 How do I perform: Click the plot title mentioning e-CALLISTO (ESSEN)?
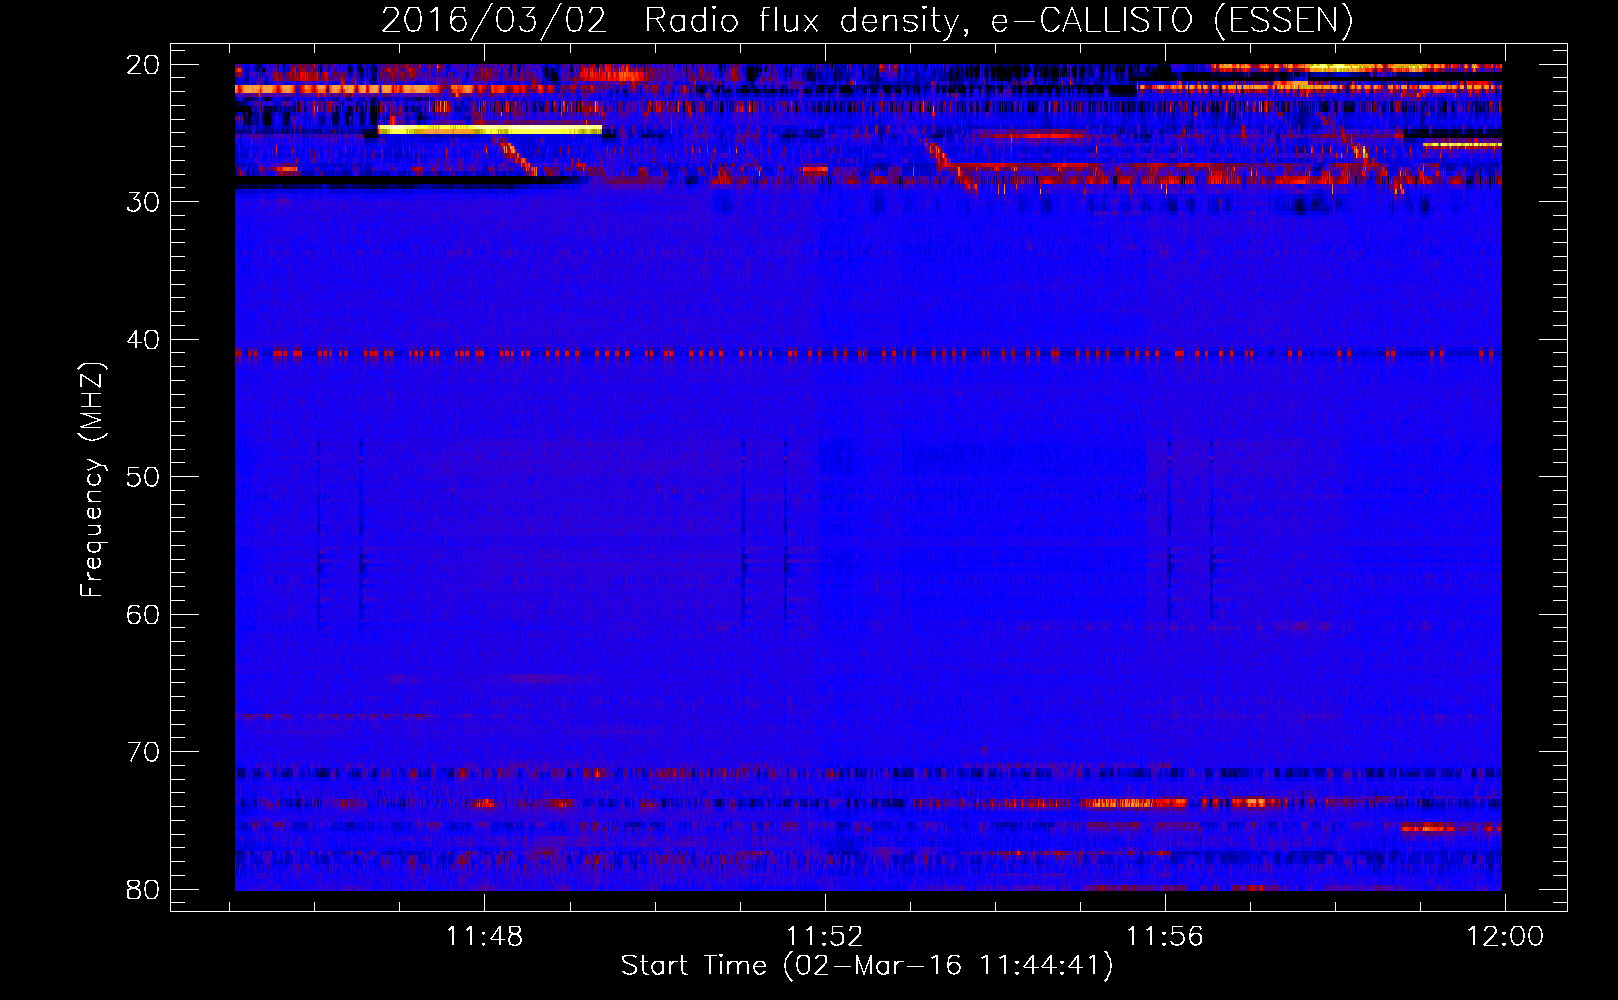tap(867, 19)
